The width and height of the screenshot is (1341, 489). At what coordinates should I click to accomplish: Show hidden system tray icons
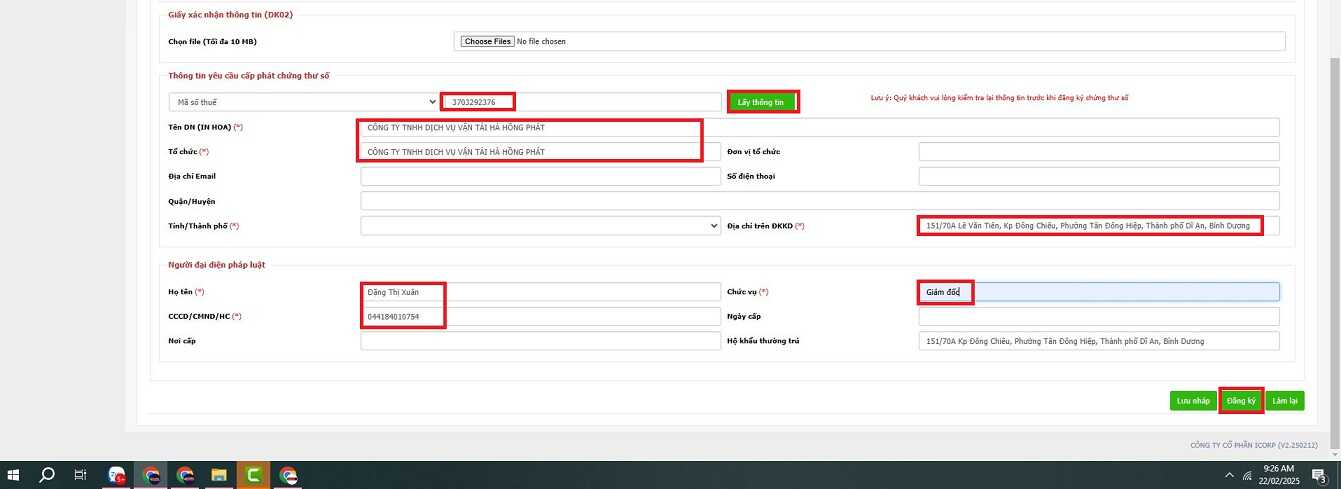coord(1228,476)
